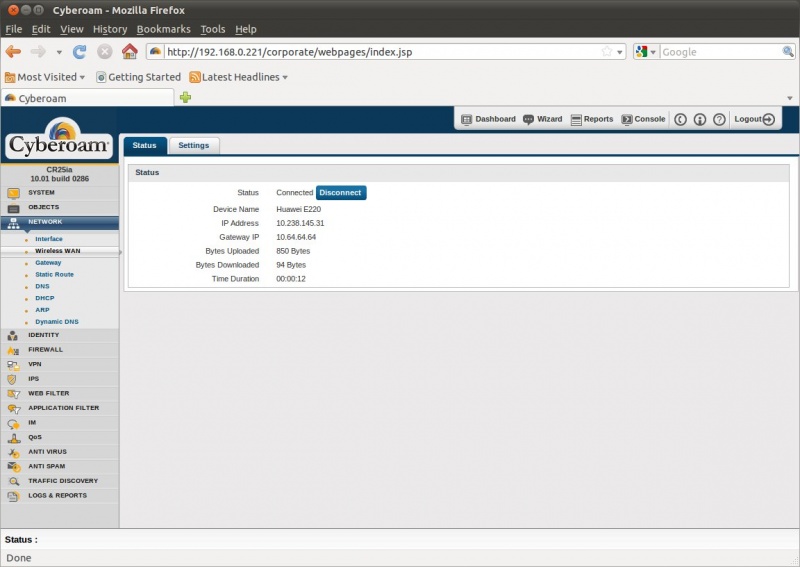The height and width of the screenshot is (567, 800).
Task: Open the Dashboard from the top toolbar
Action: (x=488, y=119)
